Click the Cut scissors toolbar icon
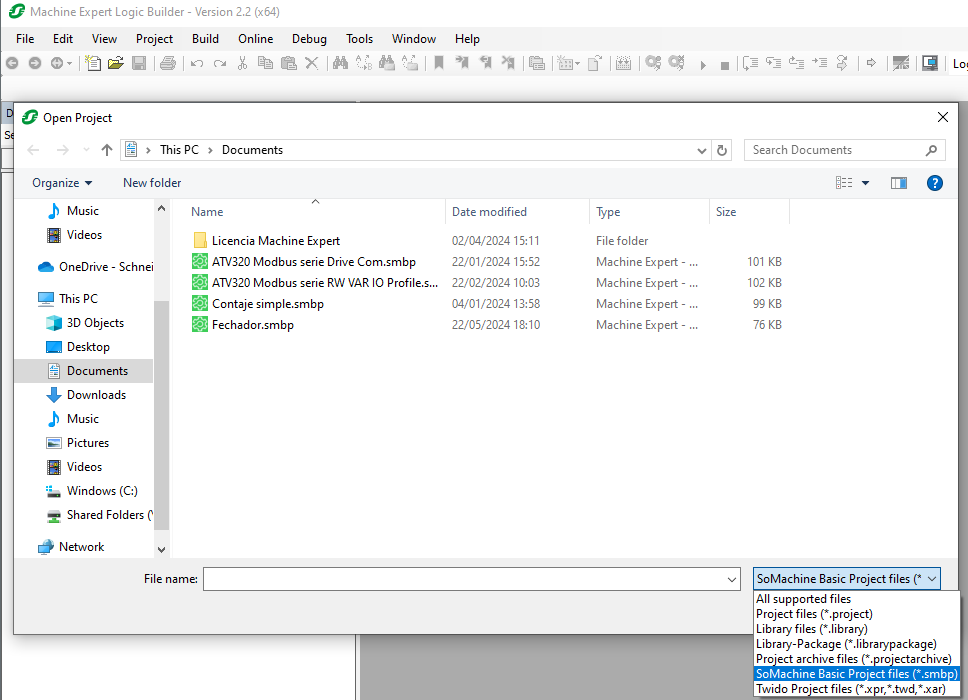The height and width of the screenshot is (700, 968). [x=243, y=63]
